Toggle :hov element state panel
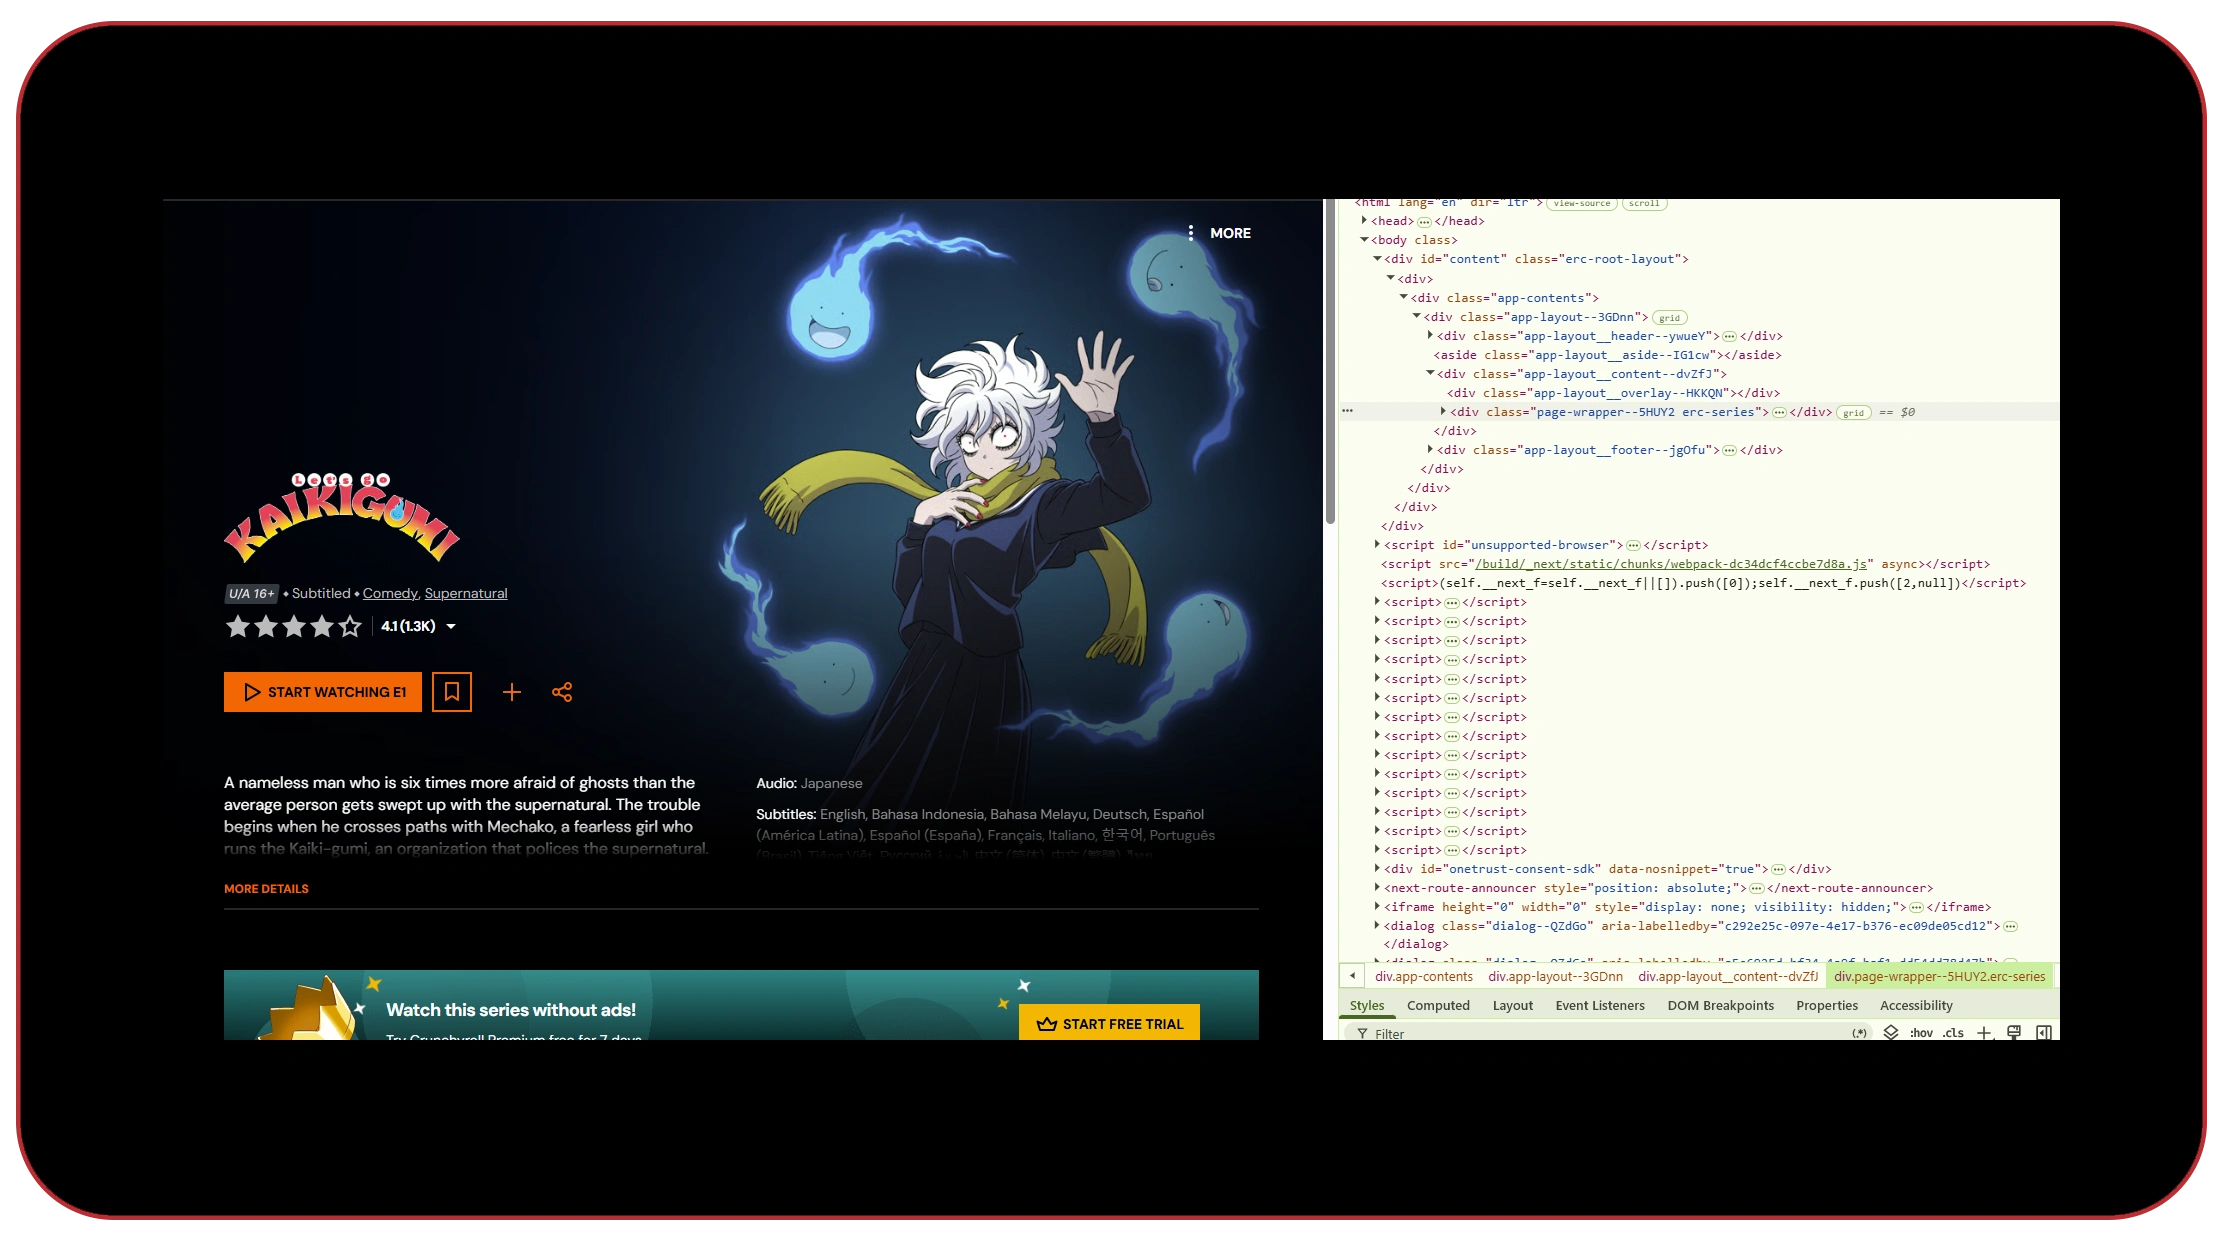The height and width of the screenshot is (1240, 2223). (1920, 1033)
